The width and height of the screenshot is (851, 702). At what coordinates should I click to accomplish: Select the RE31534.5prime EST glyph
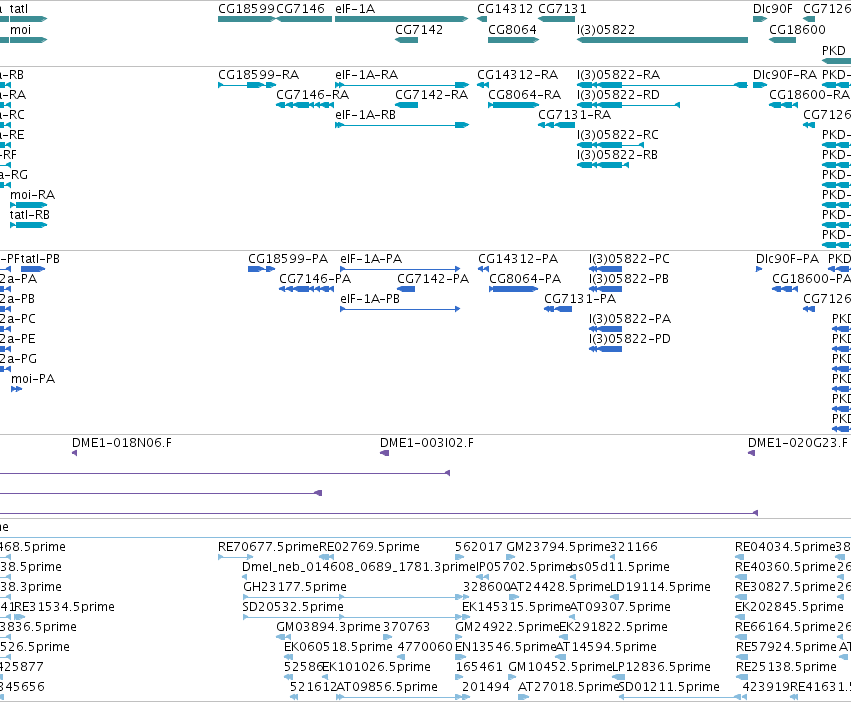(20, 617)
